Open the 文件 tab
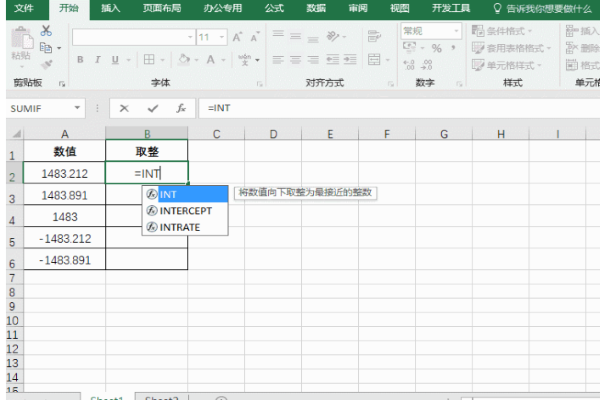This screenshot has height=400, width=600. point(24,8)
